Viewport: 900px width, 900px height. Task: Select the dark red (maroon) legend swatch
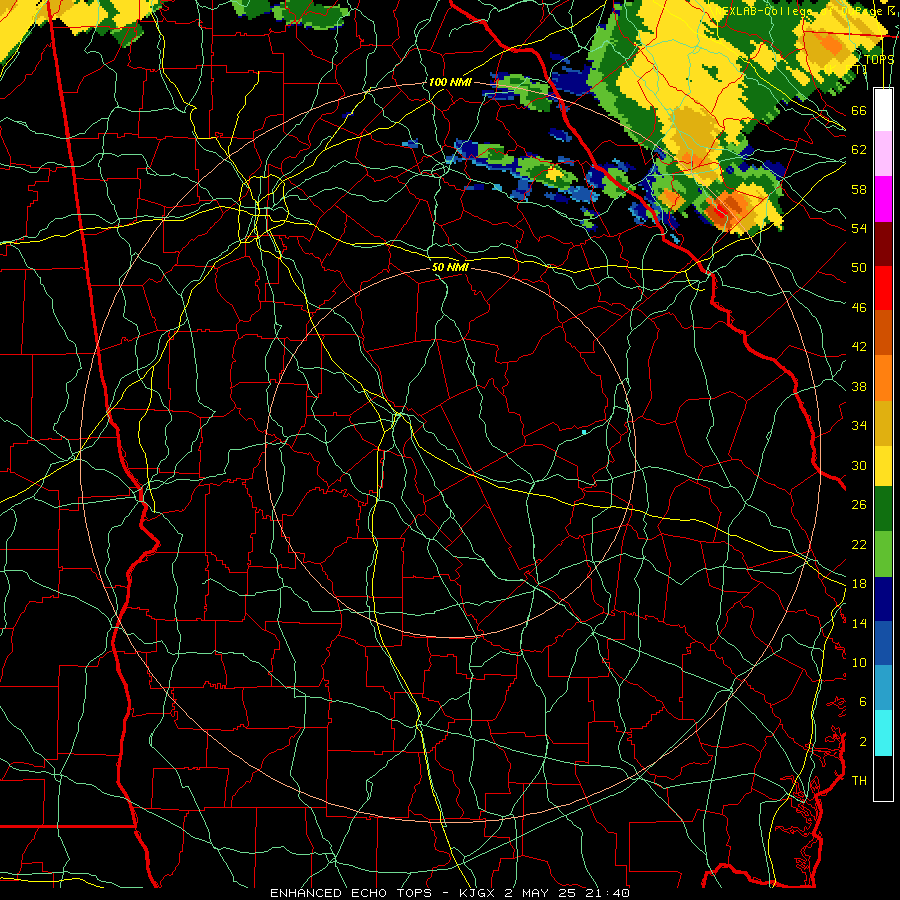point(883,243)
